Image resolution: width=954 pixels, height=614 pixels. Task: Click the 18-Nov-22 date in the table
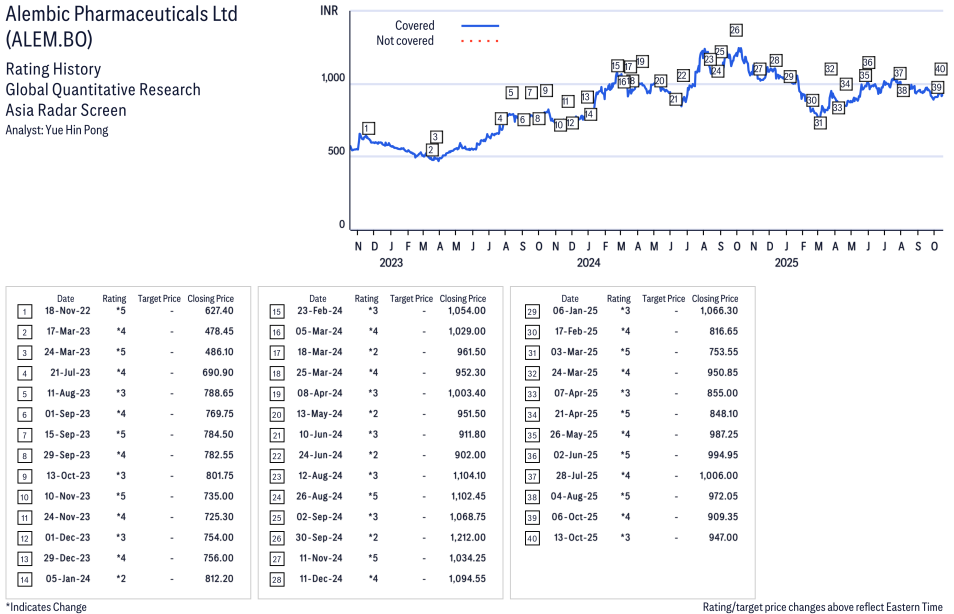coord(65,312)
